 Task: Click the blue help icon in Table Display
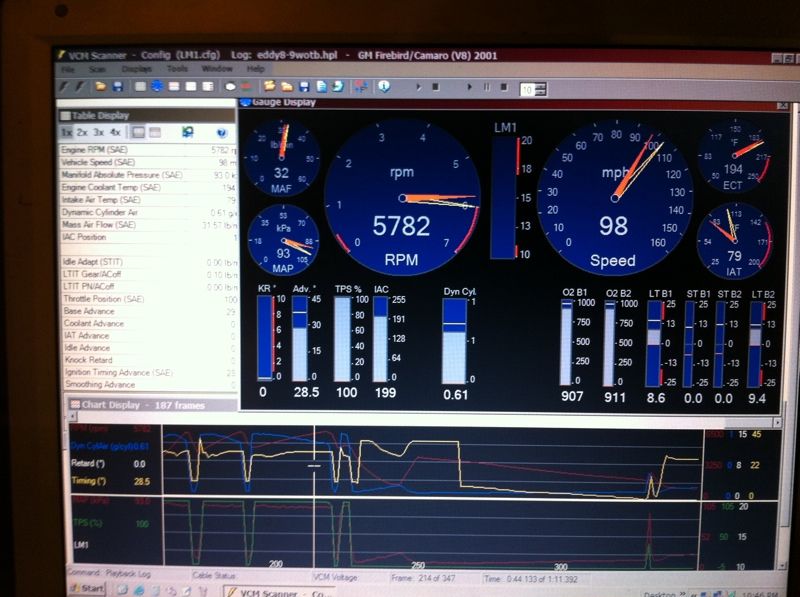(221, 133)
